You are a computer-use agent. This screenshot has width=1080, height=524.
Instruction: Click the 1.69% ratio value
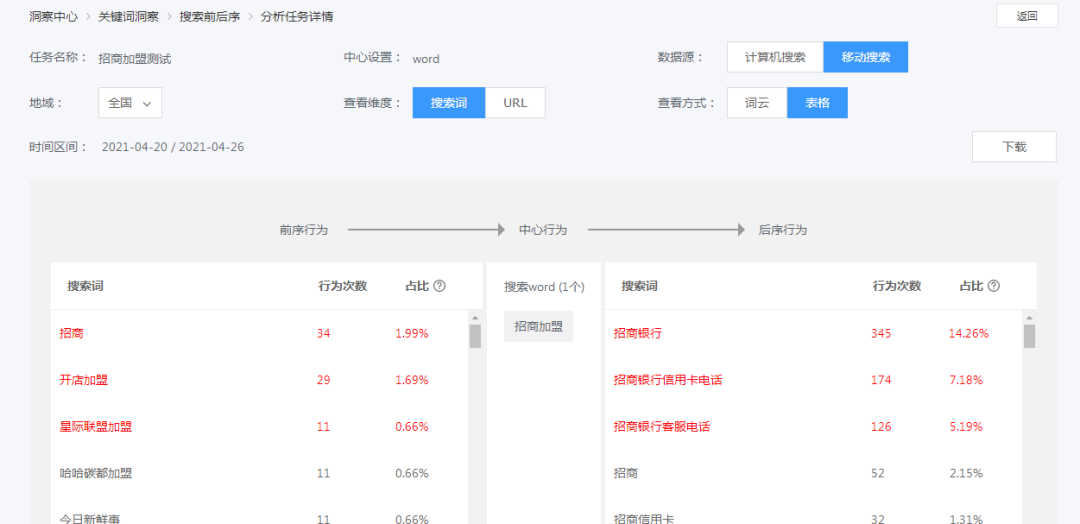(412, 380)
